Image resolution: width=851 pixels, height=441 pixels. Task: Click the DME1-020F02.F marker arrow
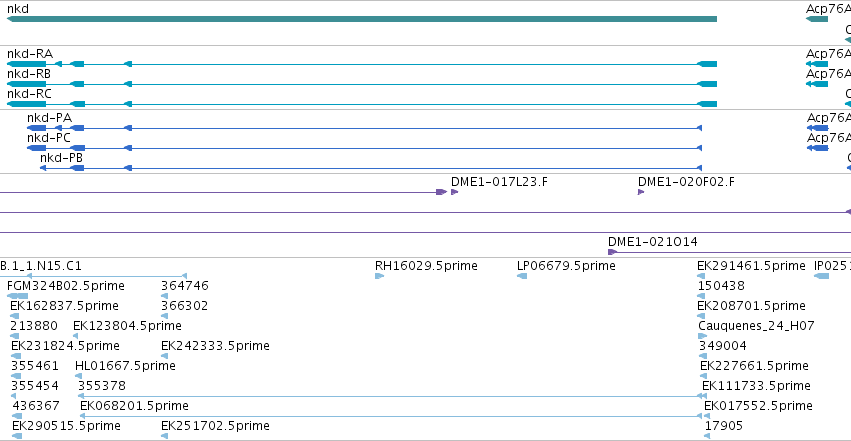click(x=641, y=192)
